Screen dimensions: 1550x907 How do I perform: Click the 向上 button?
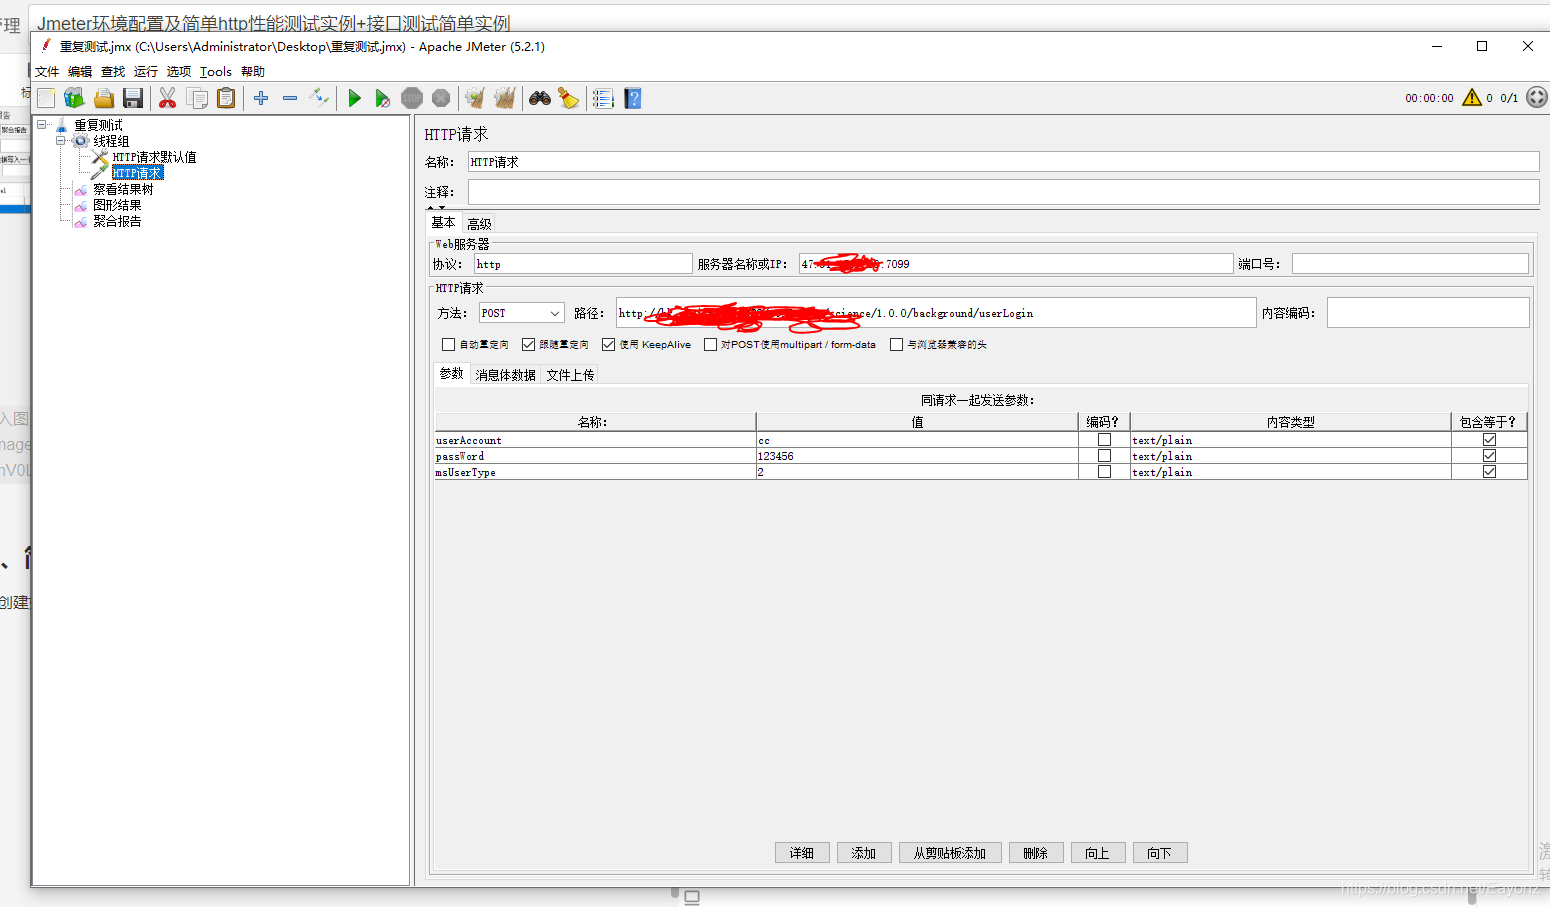tap(1098, 853)
